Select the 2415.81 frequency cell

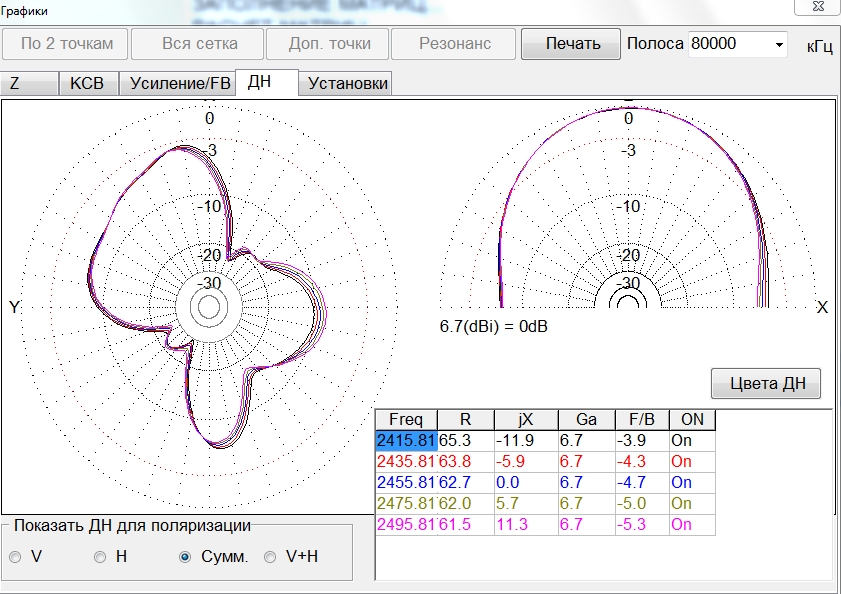pos(406,440)
